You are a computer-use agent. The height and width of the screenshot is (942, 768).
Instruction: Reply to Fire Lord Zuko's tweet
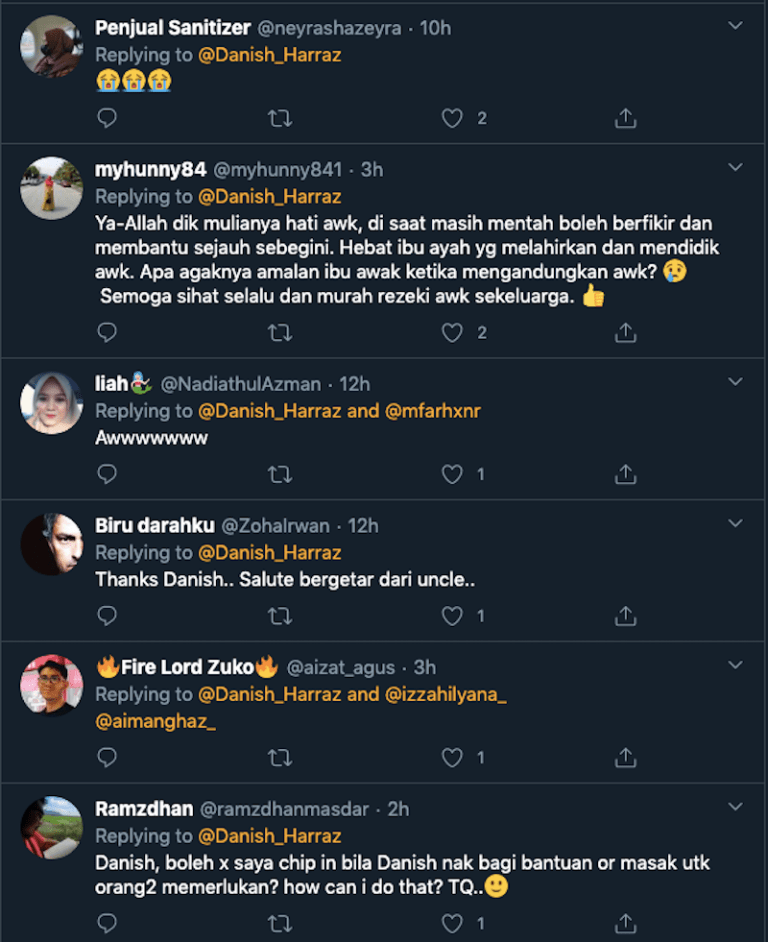[x=105, y=757]
